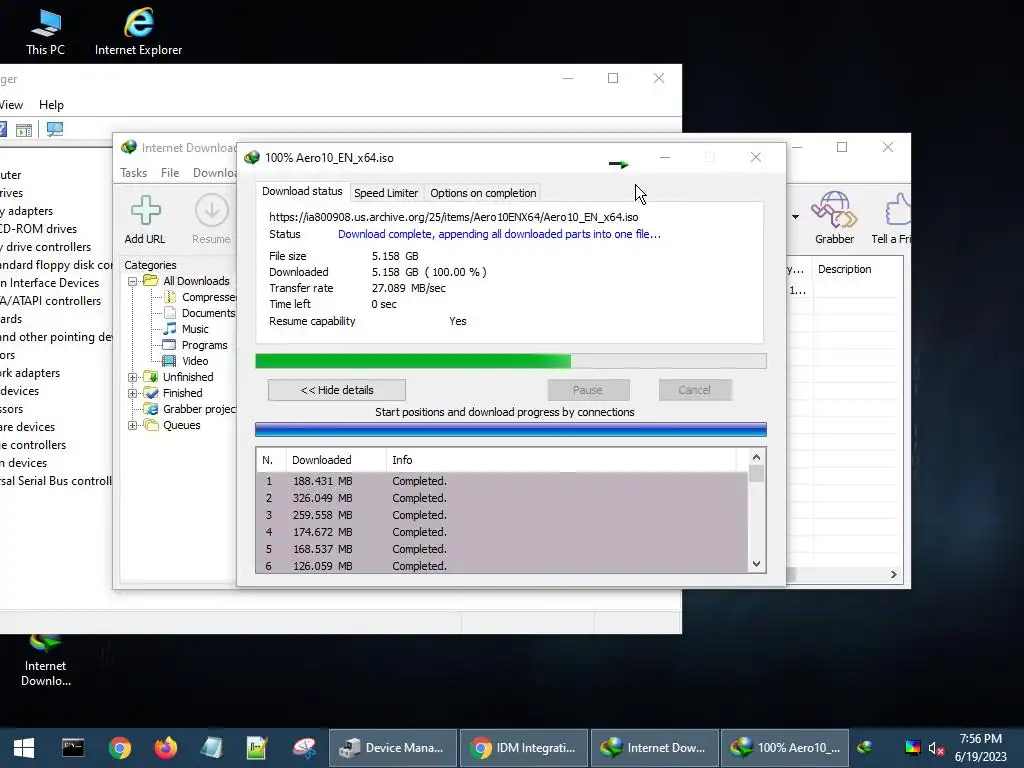Viewport: 1024px width, 768px height.
Task: Click the Pause button
Action: [x=588, y=390]
